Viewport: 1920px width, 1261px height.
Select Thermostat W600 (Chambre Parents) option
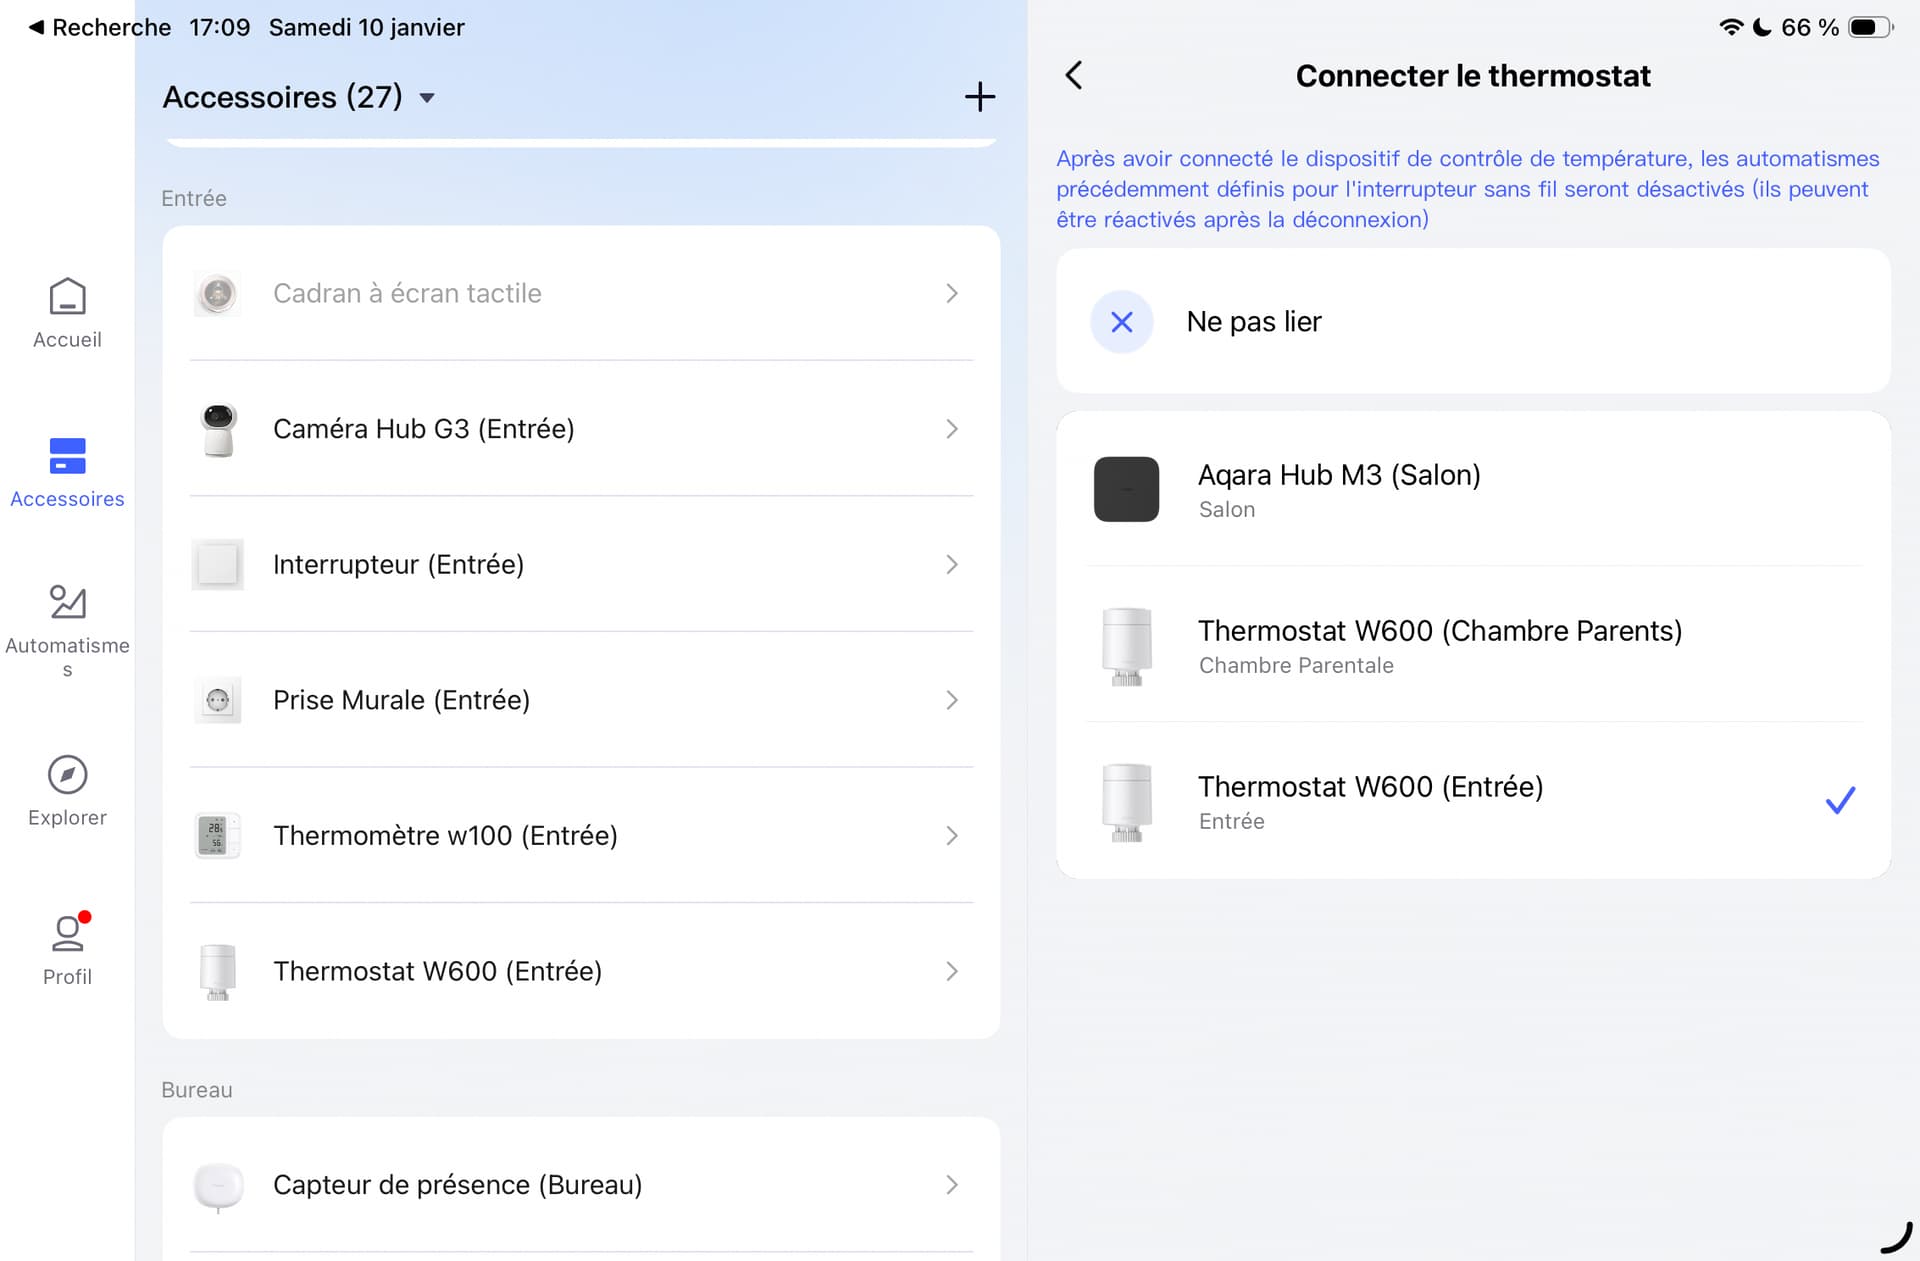(1472, 645)
